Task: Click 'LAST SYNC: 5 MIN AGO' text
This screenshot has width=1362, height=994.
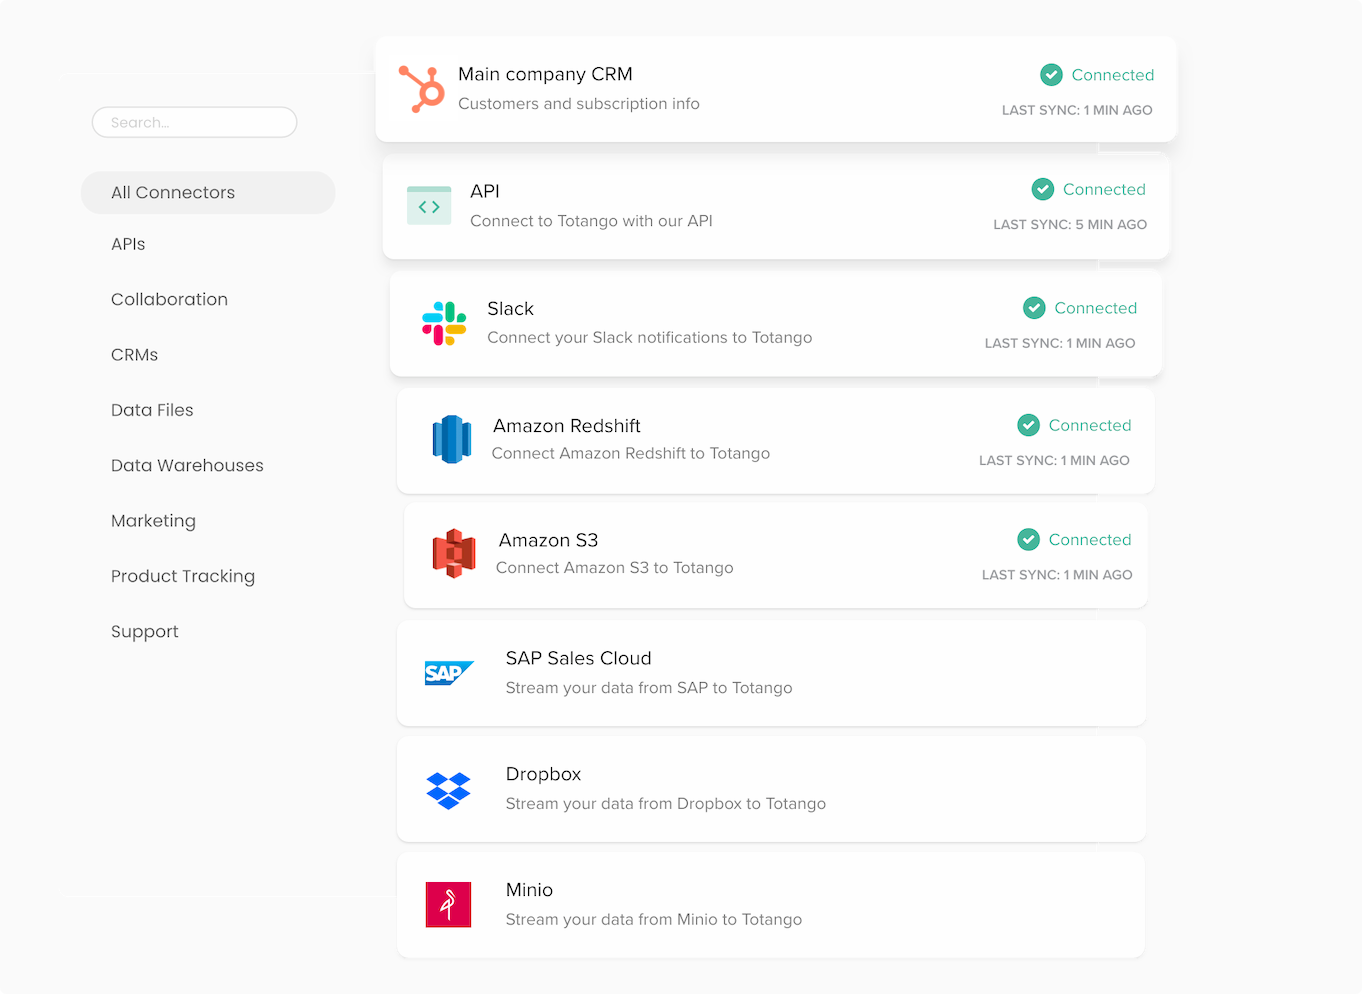Action: click(1070, 225)
